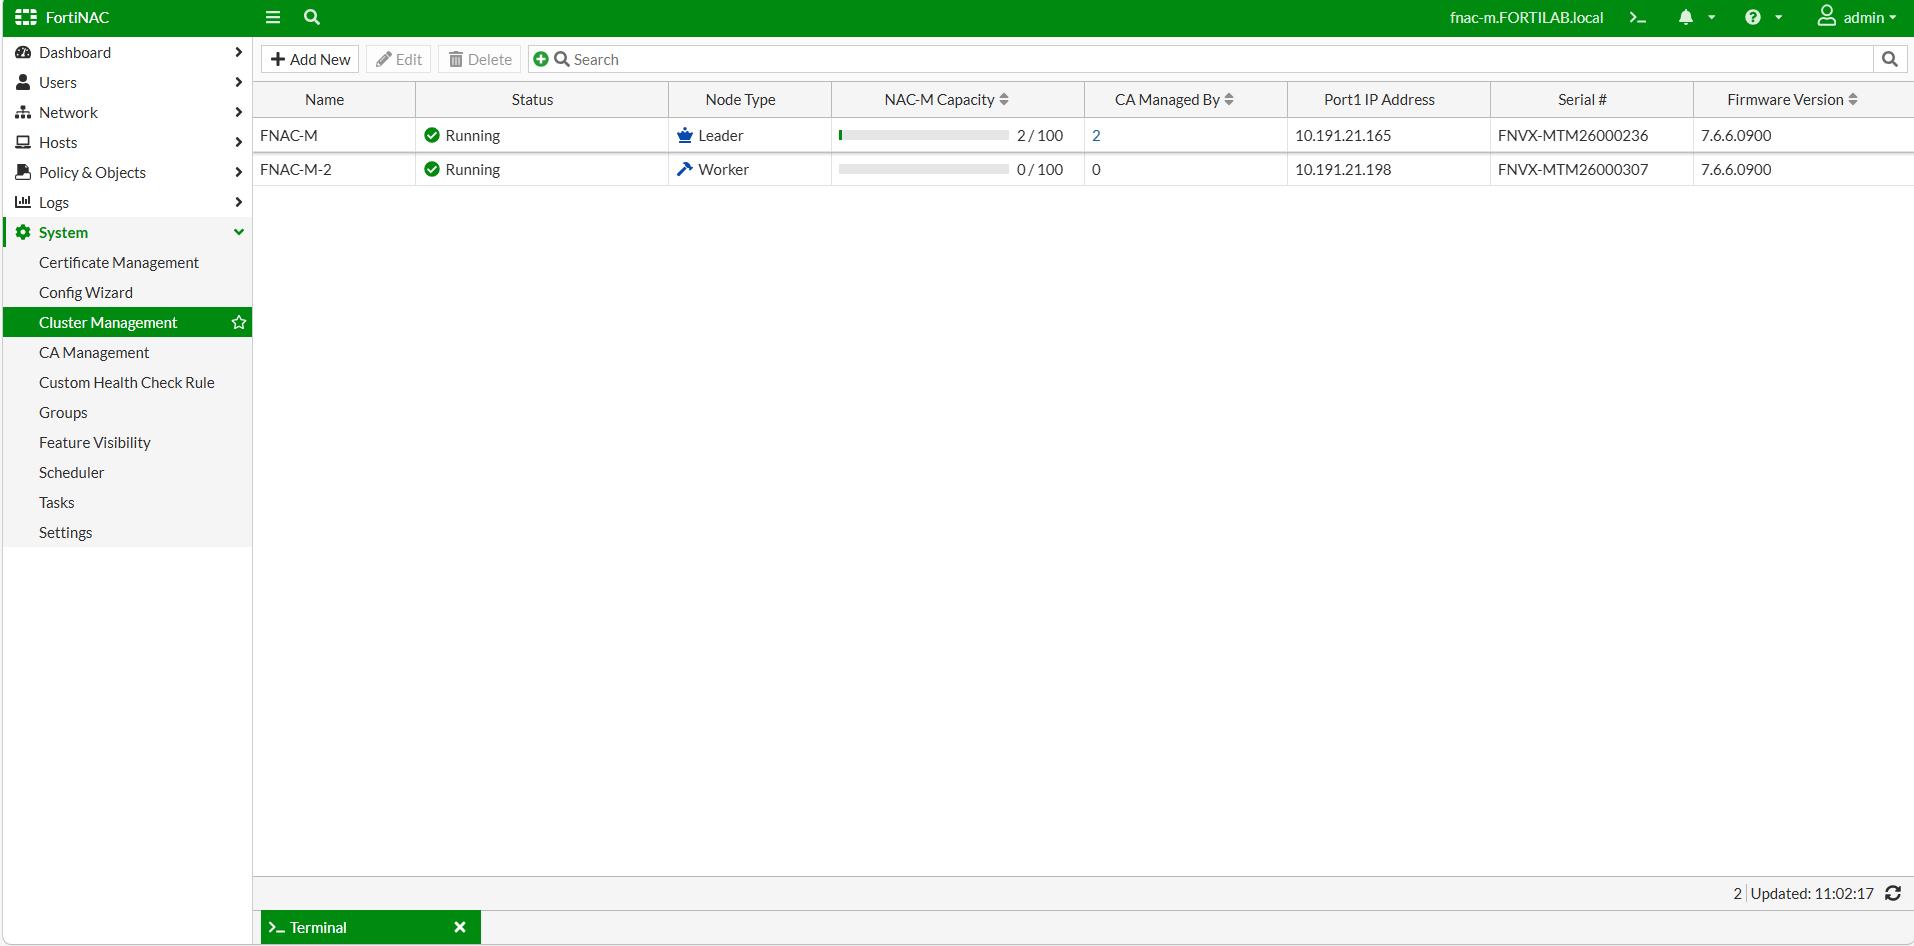Viewport: 1914px width, 946px height.
Task: Favorite Cluster Management with star icon
Action: pyautogui.click(x=239, y=322)
